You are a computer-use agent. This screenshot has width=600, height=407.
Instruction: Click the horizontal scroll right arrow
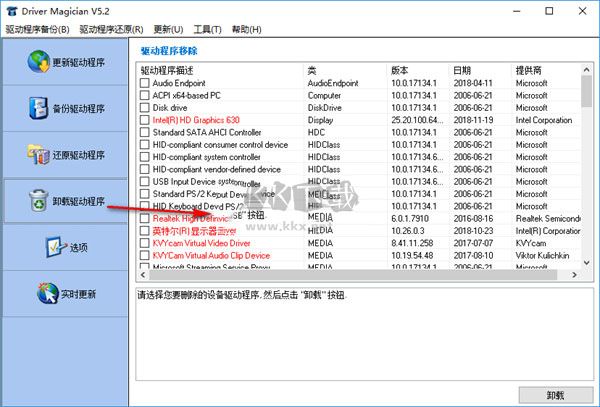574,275
